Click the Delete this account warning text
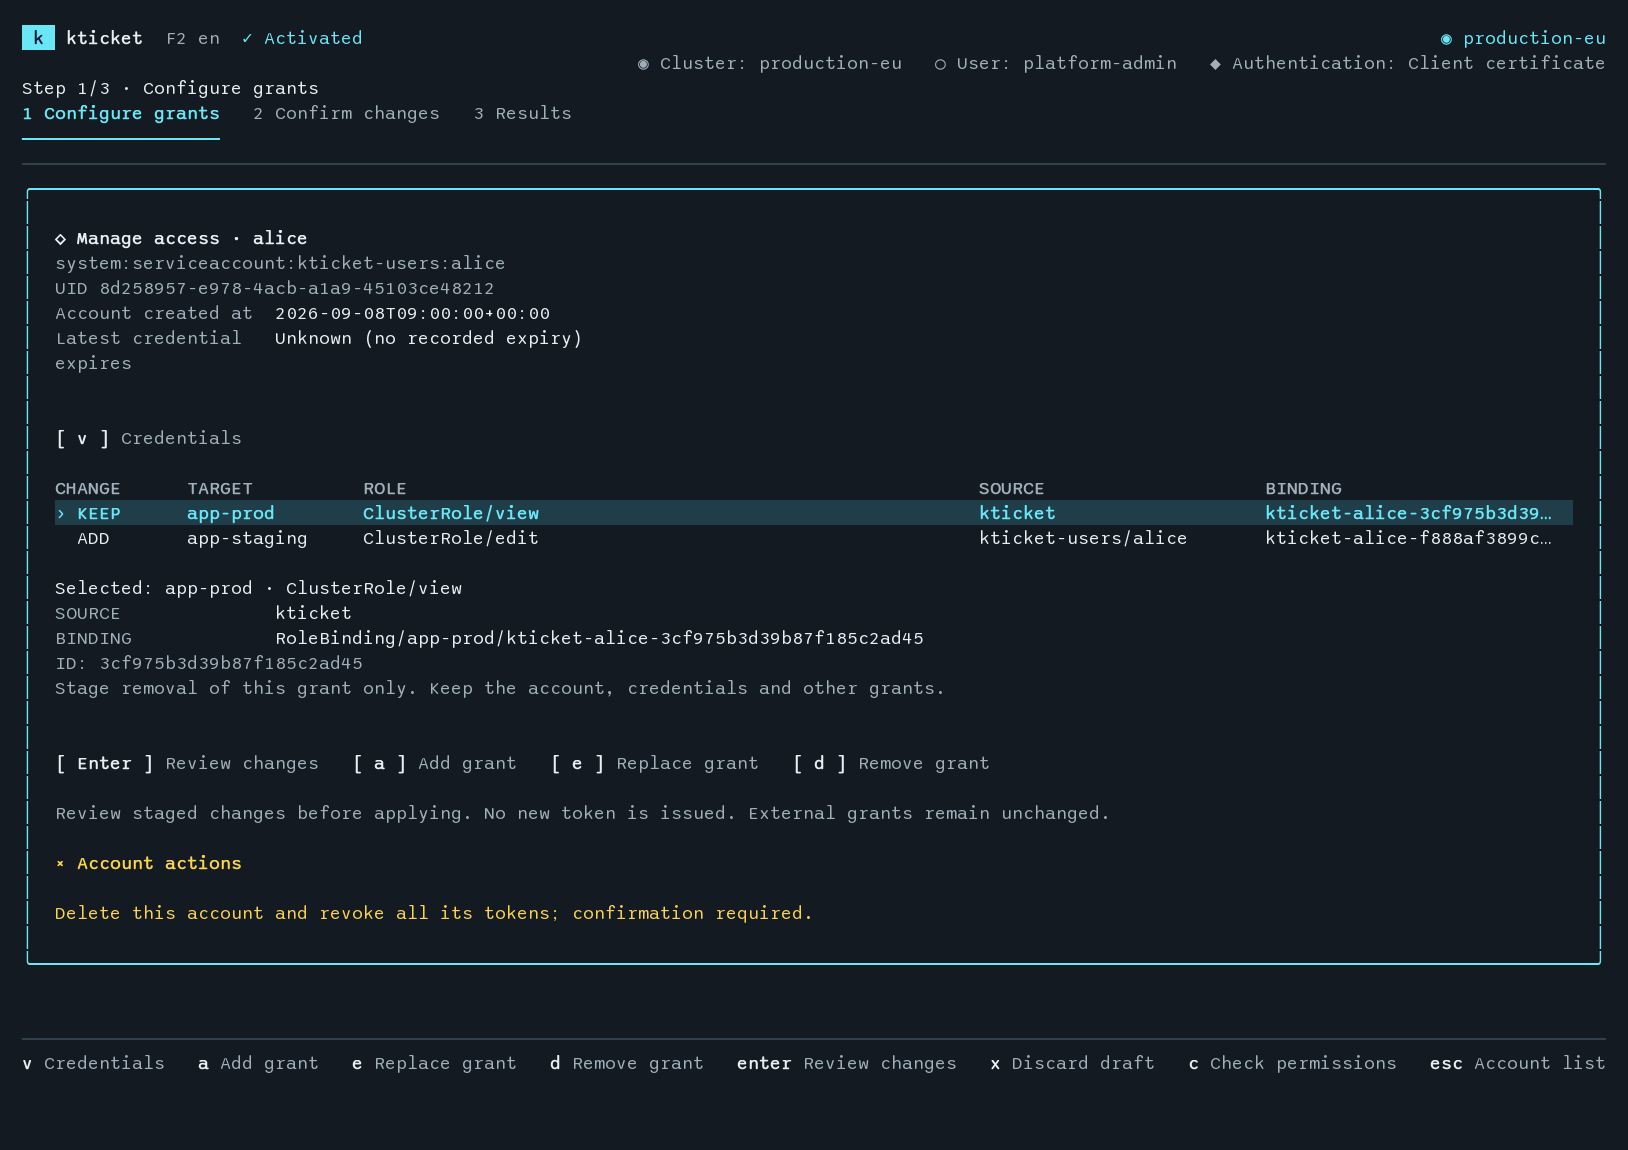The height and width of the screenshot is (1150, 1628). click(434, 913)
